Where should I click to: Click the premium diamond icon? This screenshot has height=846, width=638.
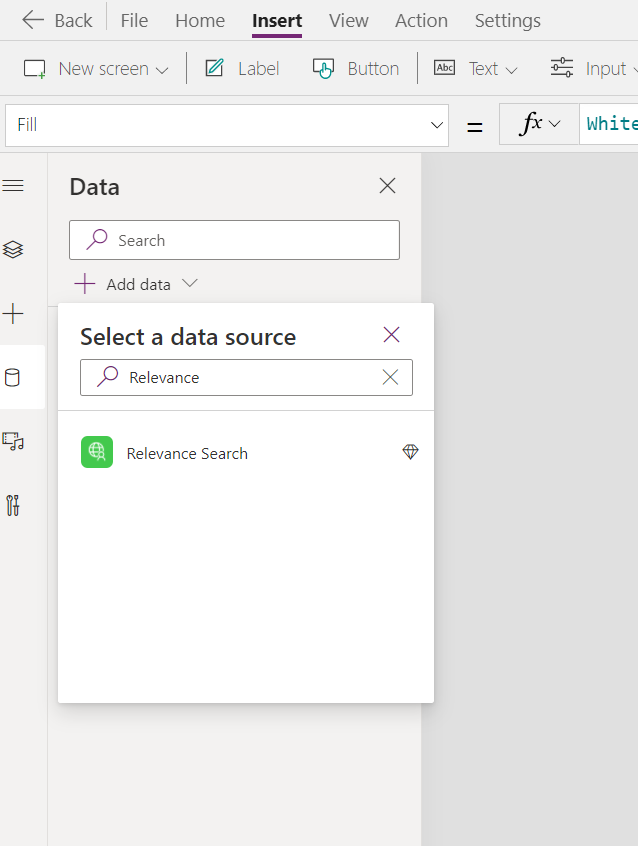pos(410,453)
